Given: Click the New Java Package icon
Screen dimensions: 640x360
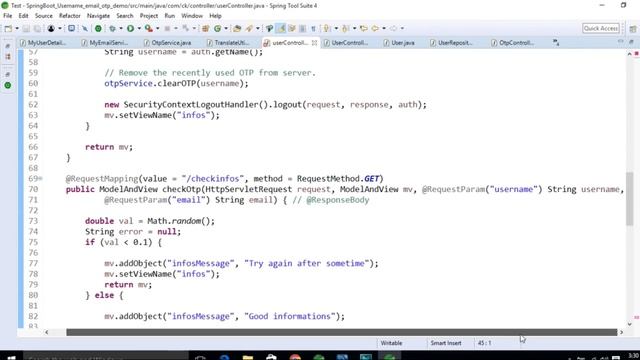Looking at the screenshot, I should tap(206, 28).
